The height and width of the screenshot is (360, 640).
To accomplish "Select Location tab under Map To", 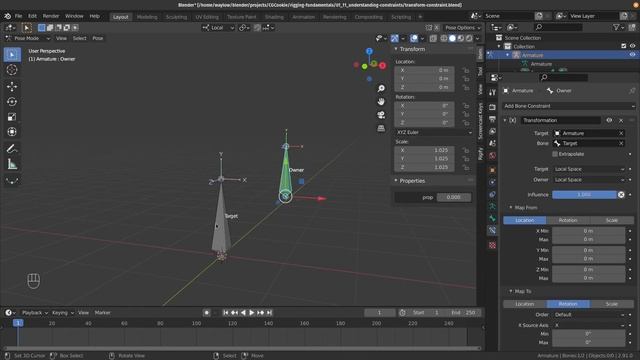I will pyautogui.click(x=525, y=304).
